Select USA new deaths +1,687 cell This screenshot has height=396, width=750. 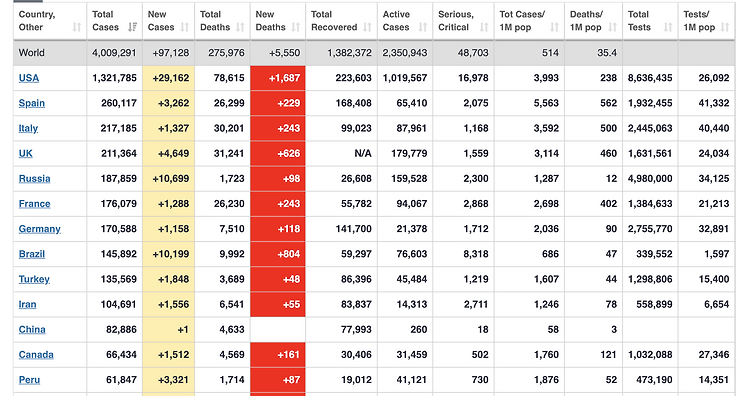click(x=278, y=78)
